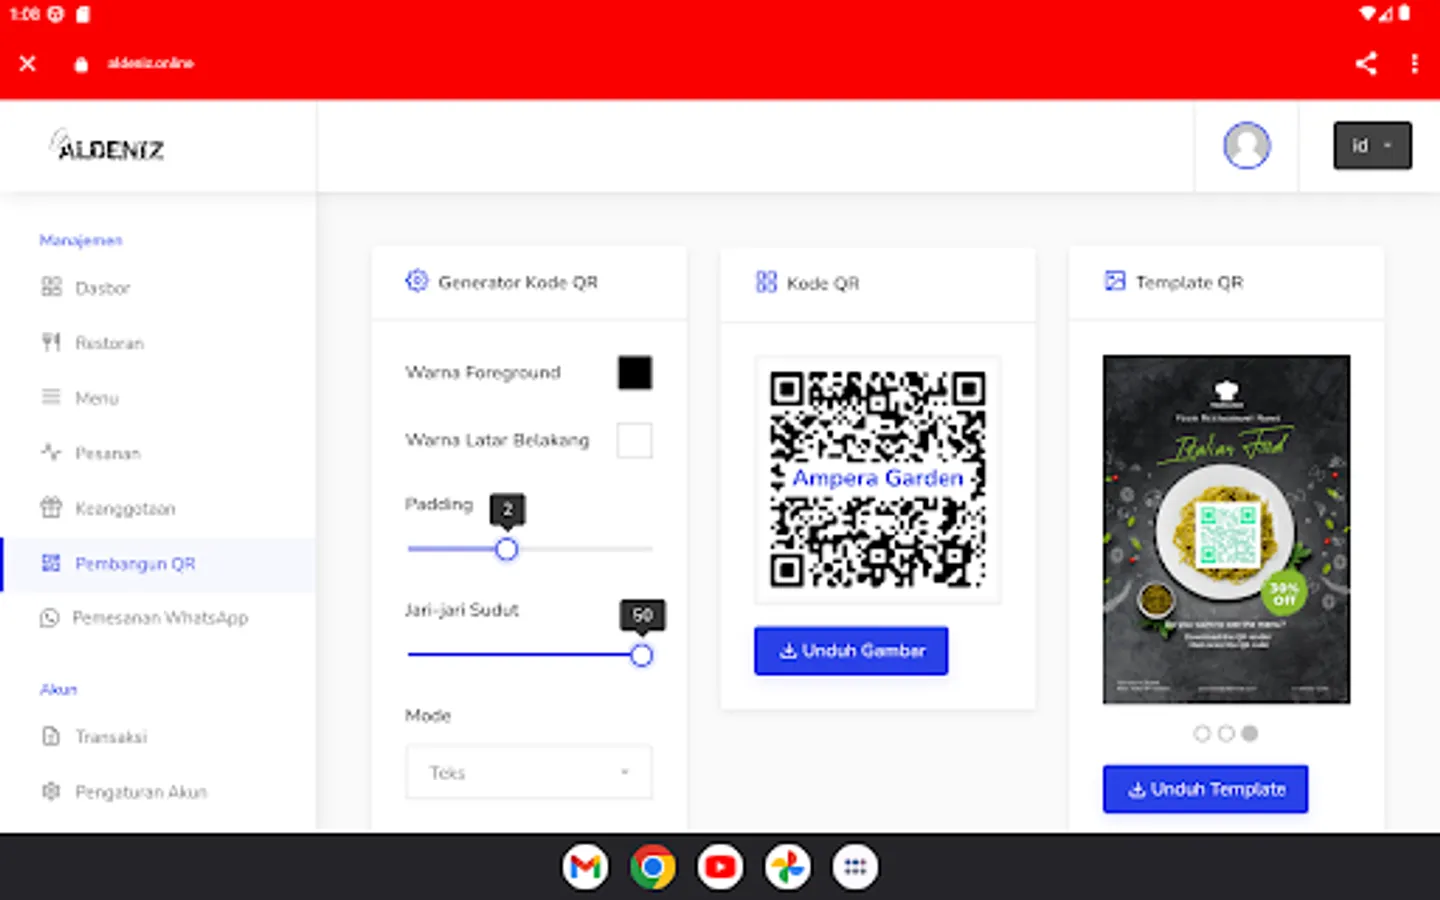Click the Warna Latar Belakang label
1440x900 pixels.
tap(497, 440)
